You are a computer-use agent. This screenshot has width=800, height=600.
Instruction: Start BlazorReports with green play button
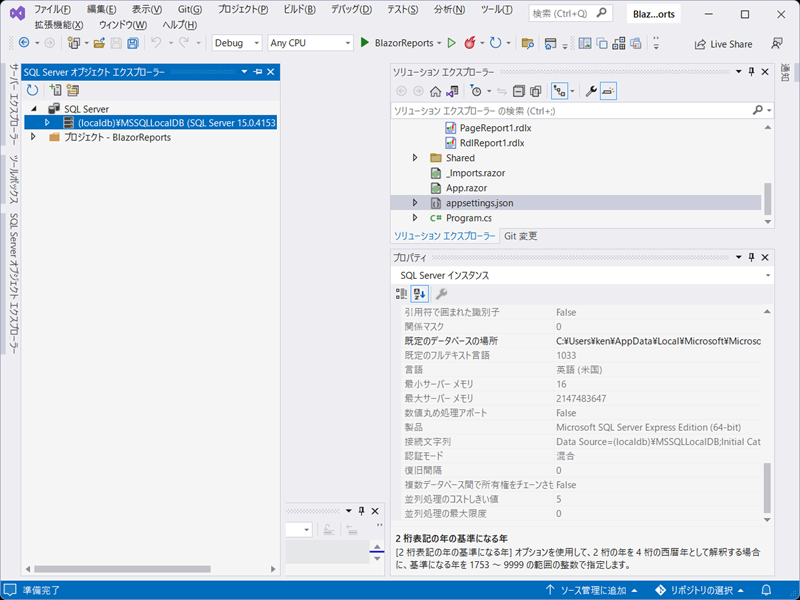point(364,43)
